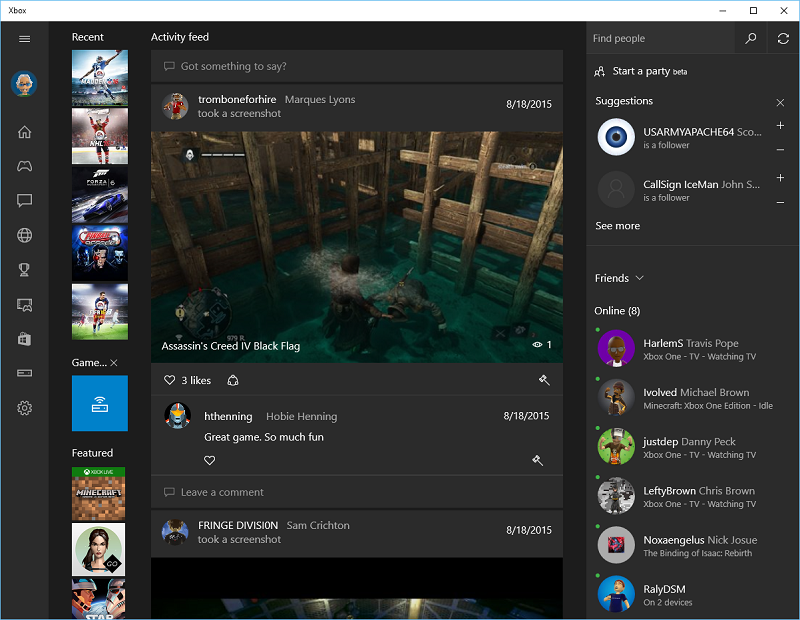Screen dimensions: 800x620
Task: Open your profile avatar in the sidebar
Action: click(x=24, y=84)
